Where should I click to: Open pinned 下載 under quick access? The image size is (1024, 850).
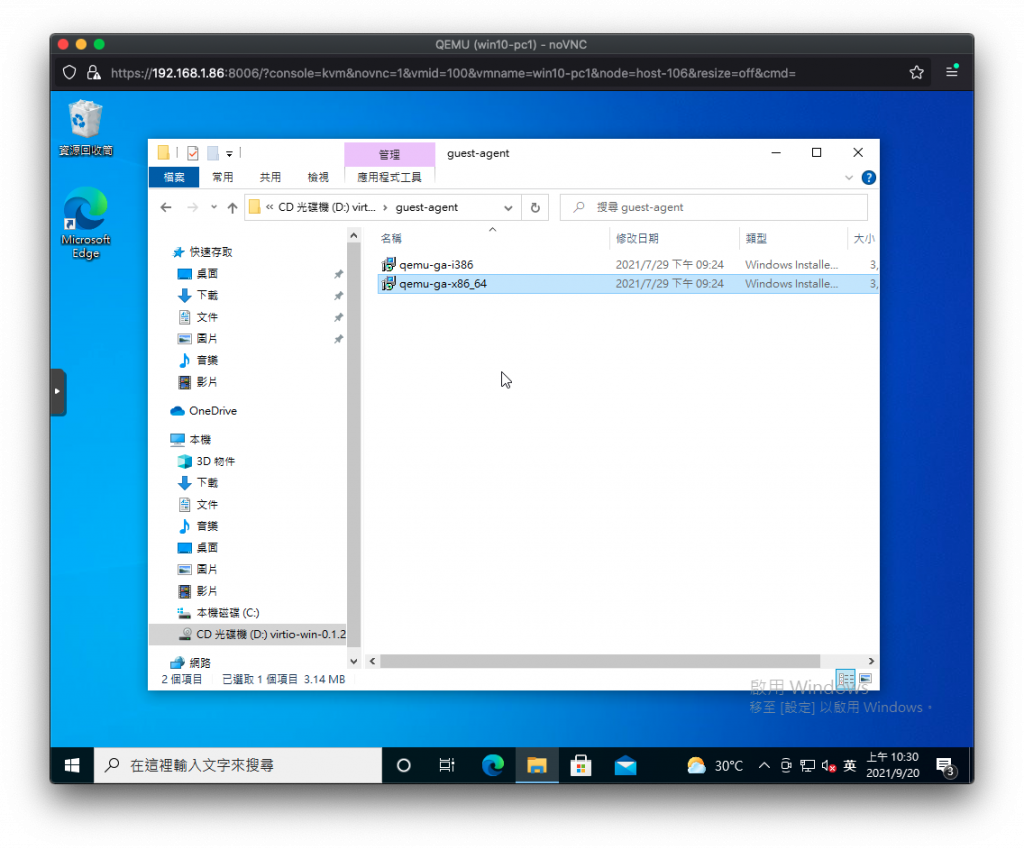[x=206, y=295]
